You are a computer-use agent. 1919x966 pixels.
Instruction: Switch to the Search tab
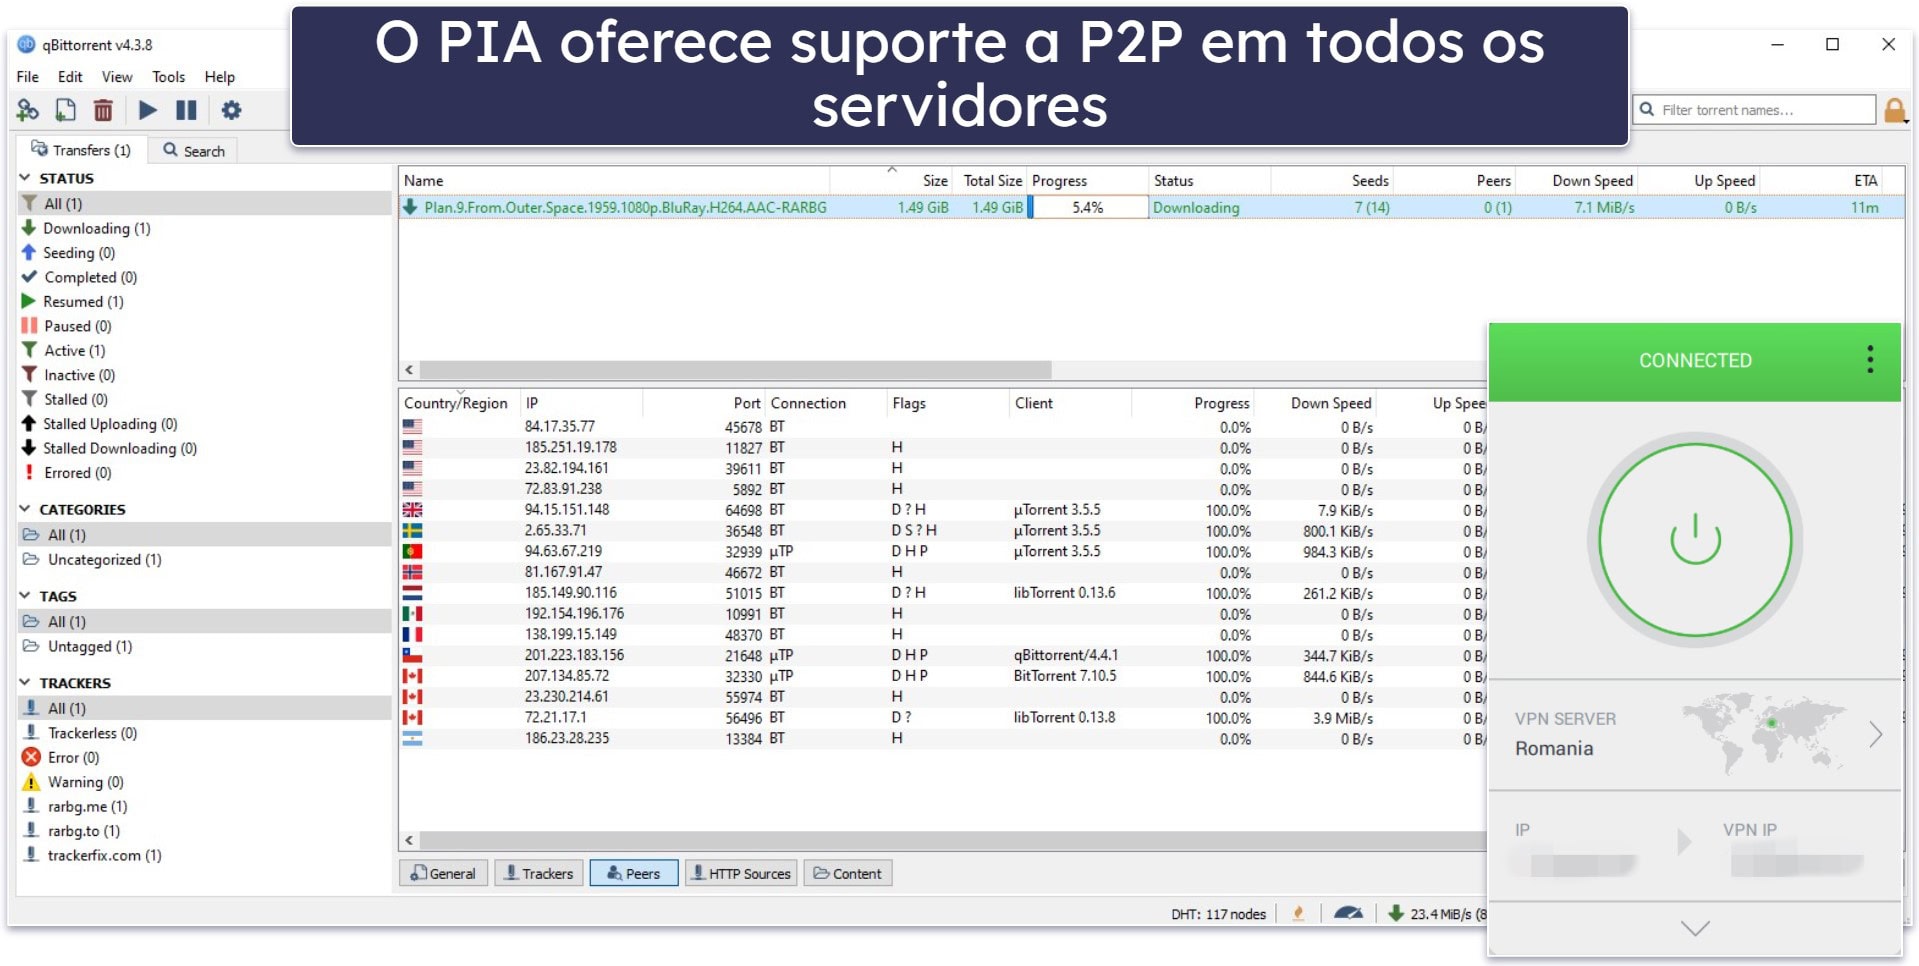coord(194,151)
